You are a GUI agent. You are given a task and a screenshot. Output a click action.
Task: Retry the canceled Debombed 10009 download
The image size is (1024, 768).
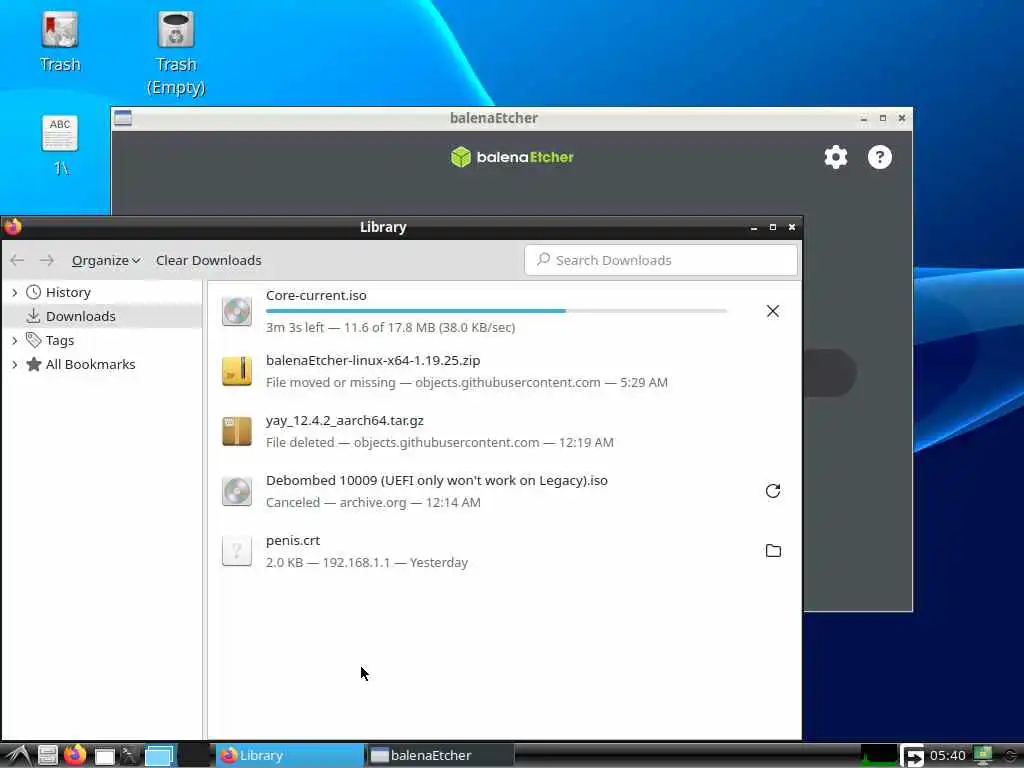773,491
